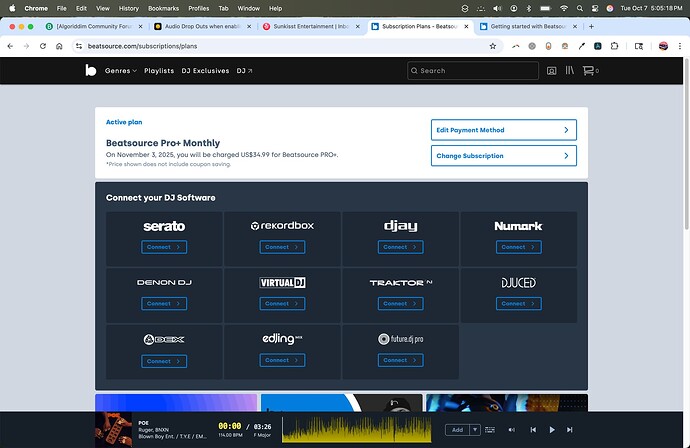
Task: Click the page vertical scrollbar
Action: (686, 145)
